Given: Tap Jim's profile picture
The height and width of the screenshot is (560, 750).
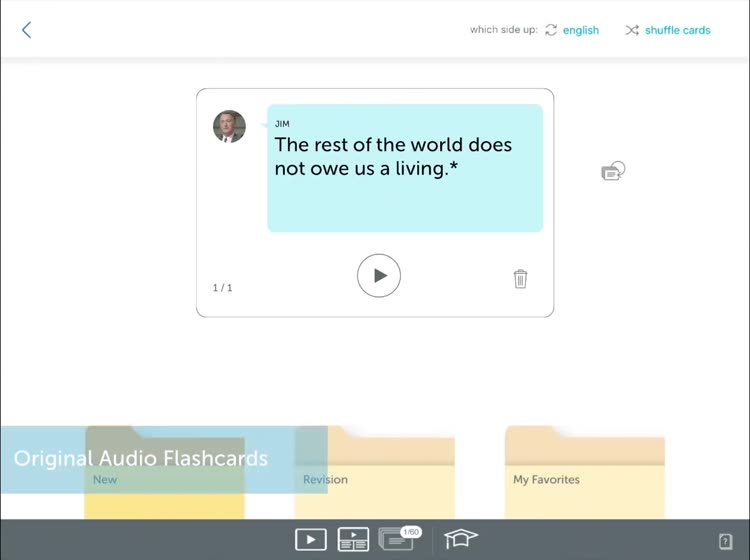Looking at the screenshot, I should click(x=229, y=127).
